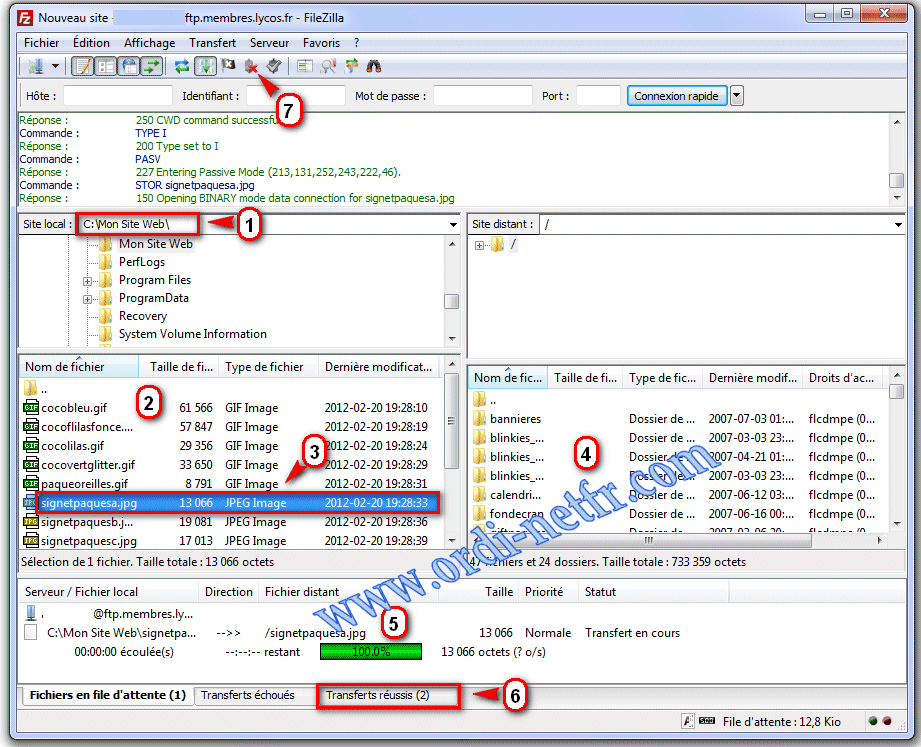The height and width of the screenshot is (747, 921).
Task: Toggle directory comparison in the toolbar
Action: pos(328,66)
